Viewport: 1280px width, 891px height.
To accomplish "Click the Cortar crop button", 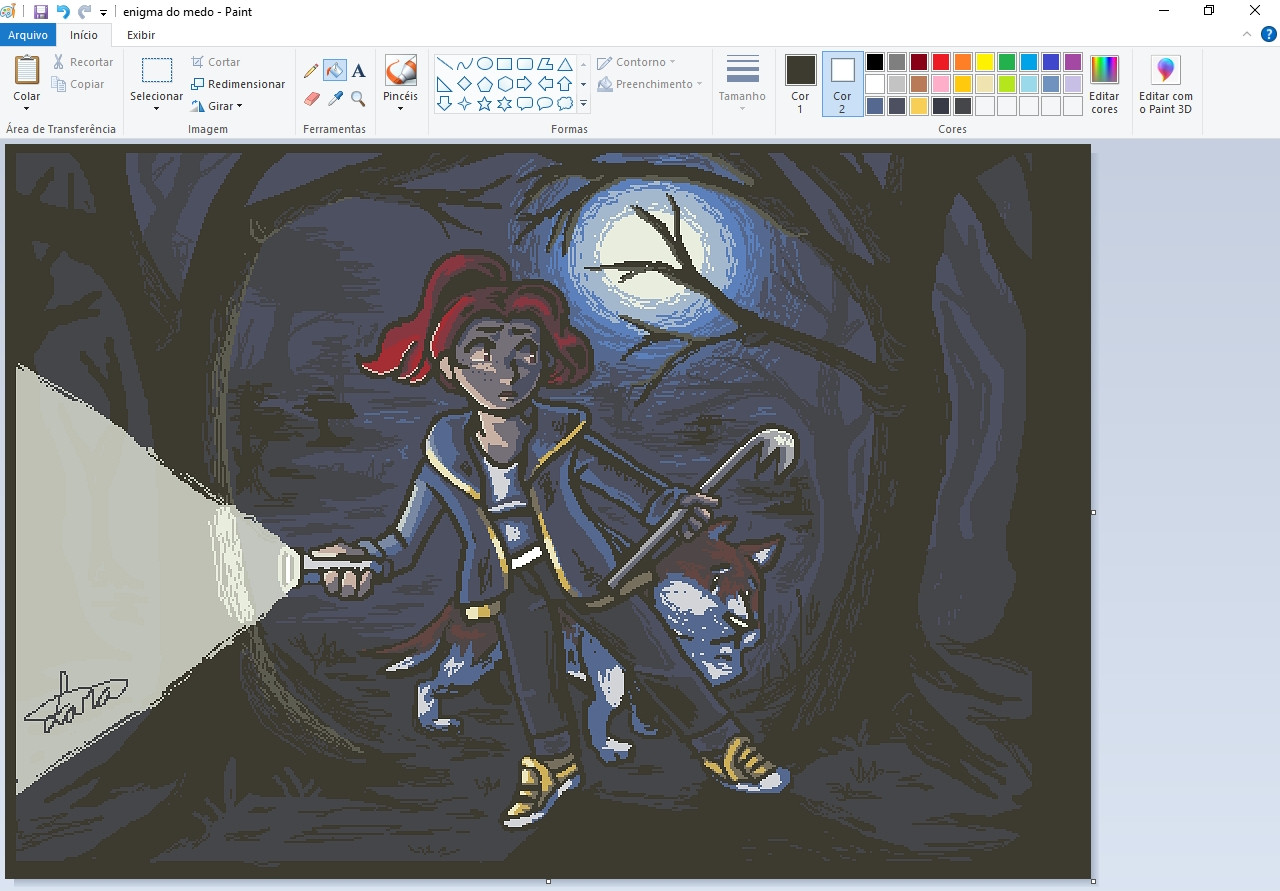I will click(x=216, y=62).
